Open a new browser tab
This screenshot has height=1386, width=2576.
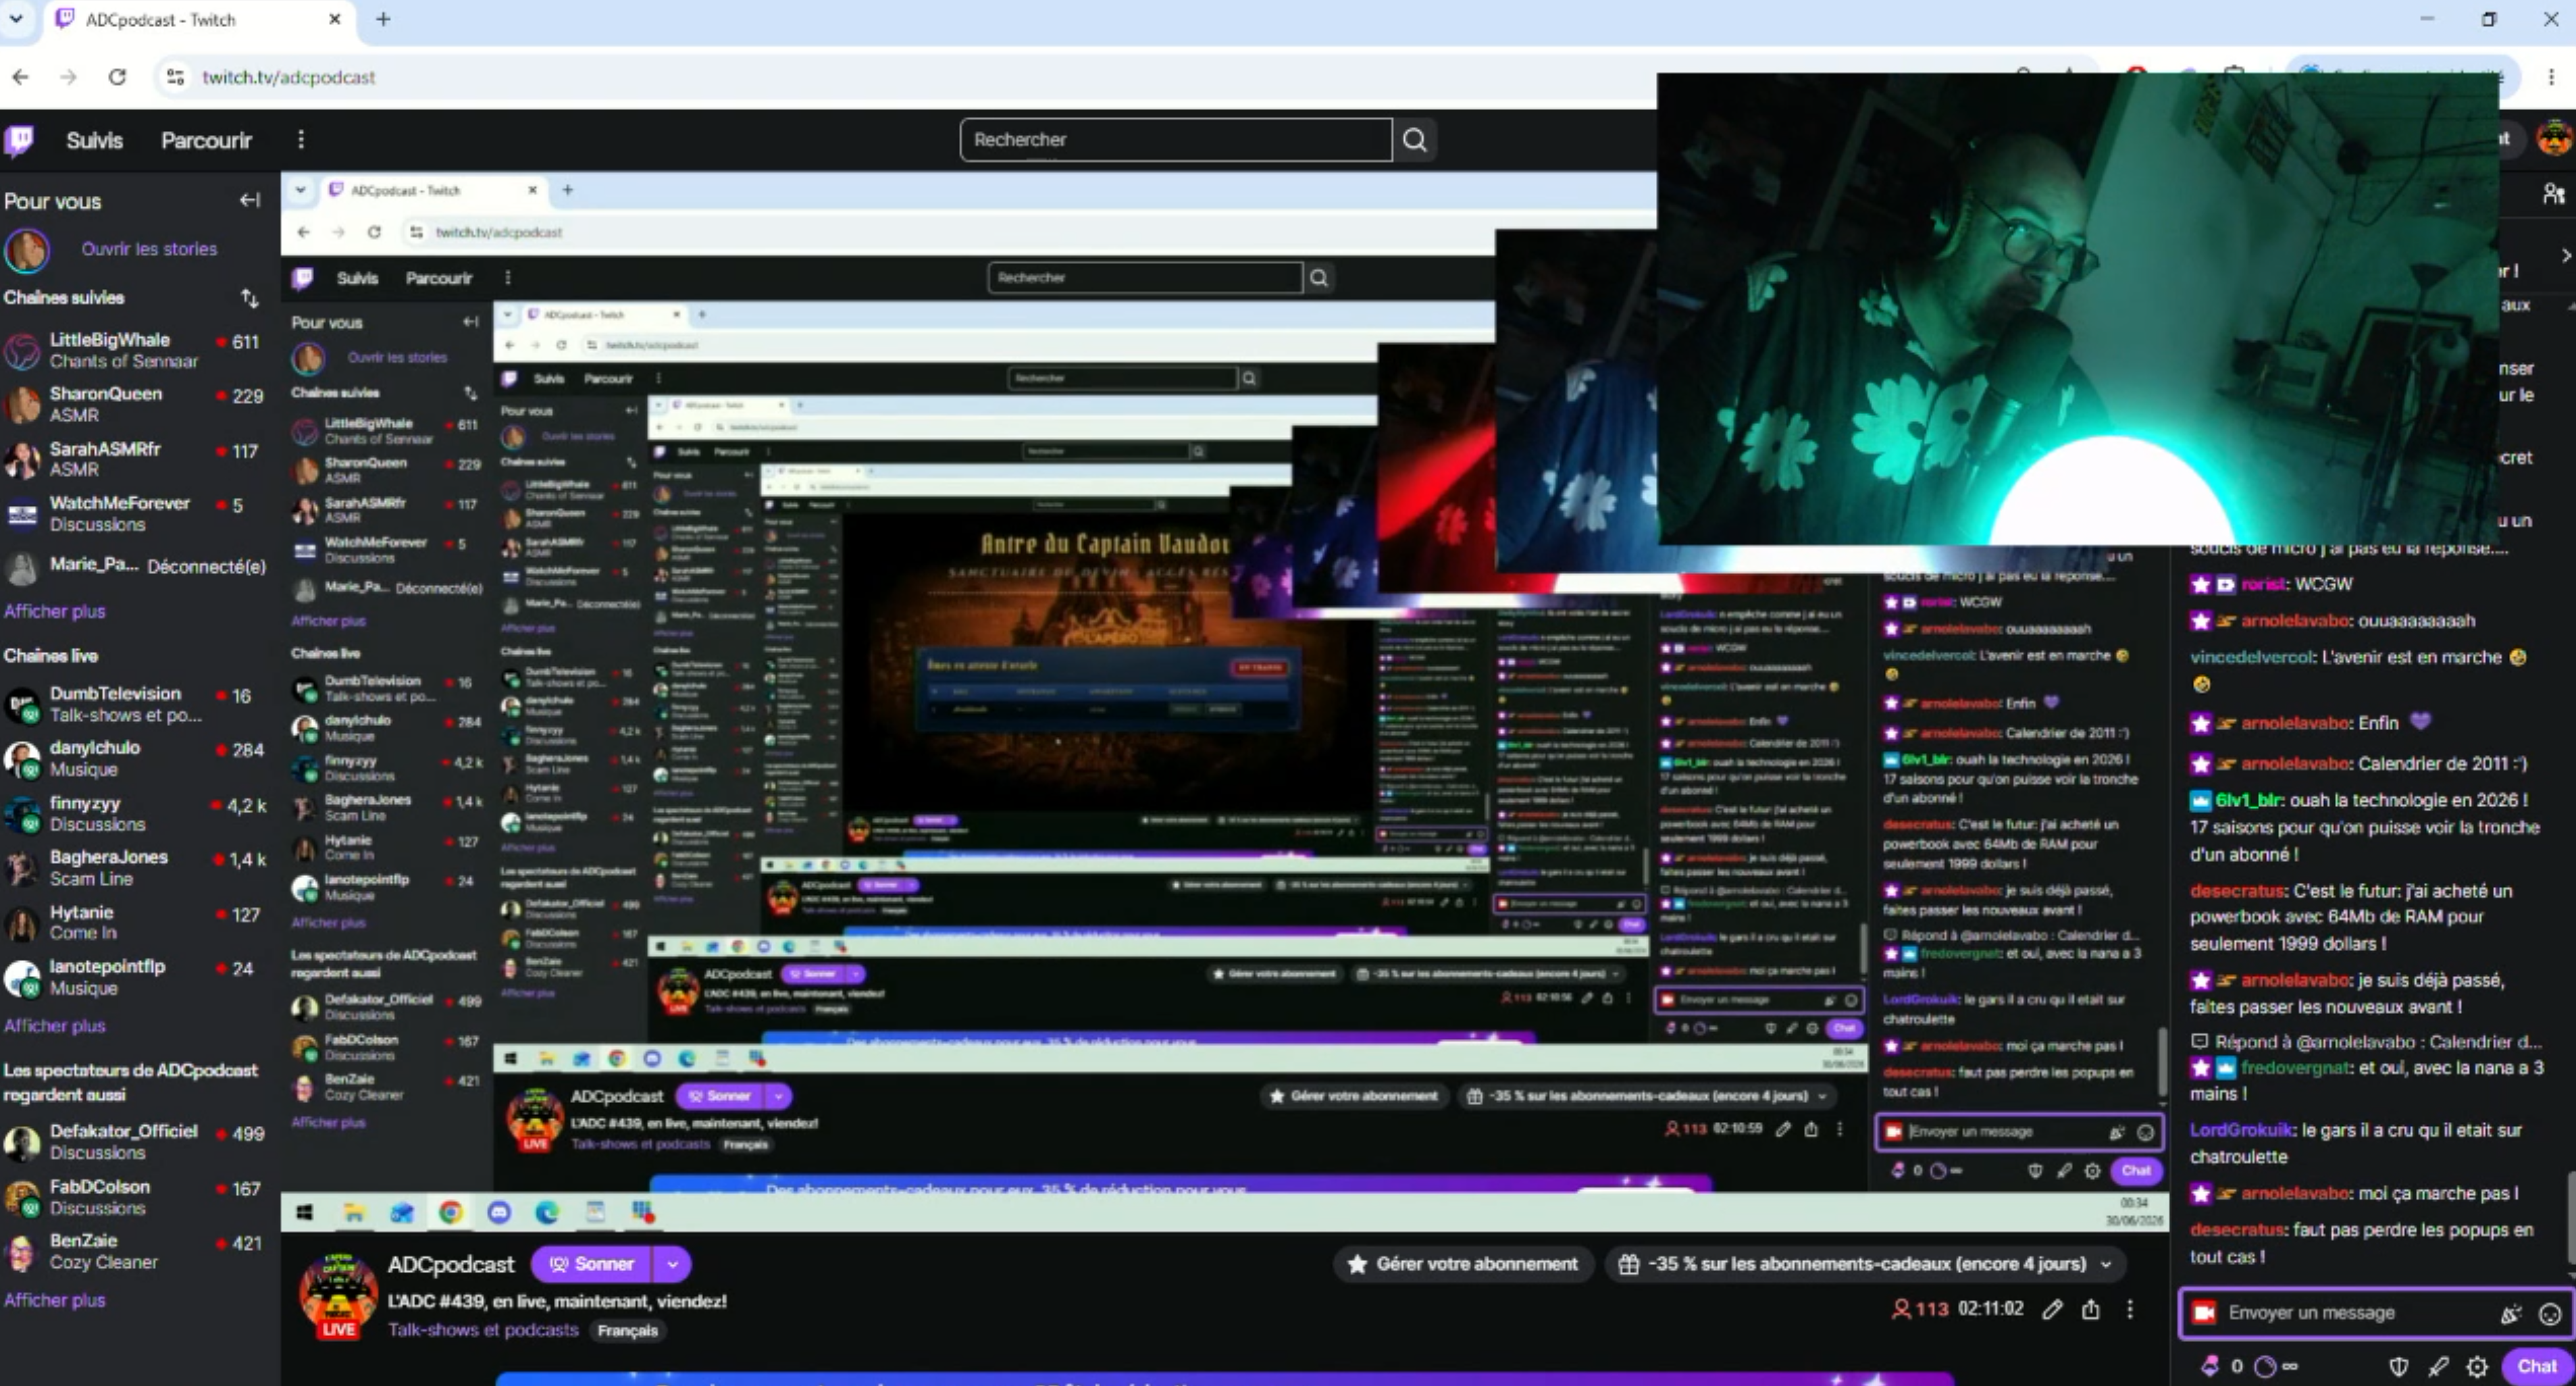[x=383, y=19]
